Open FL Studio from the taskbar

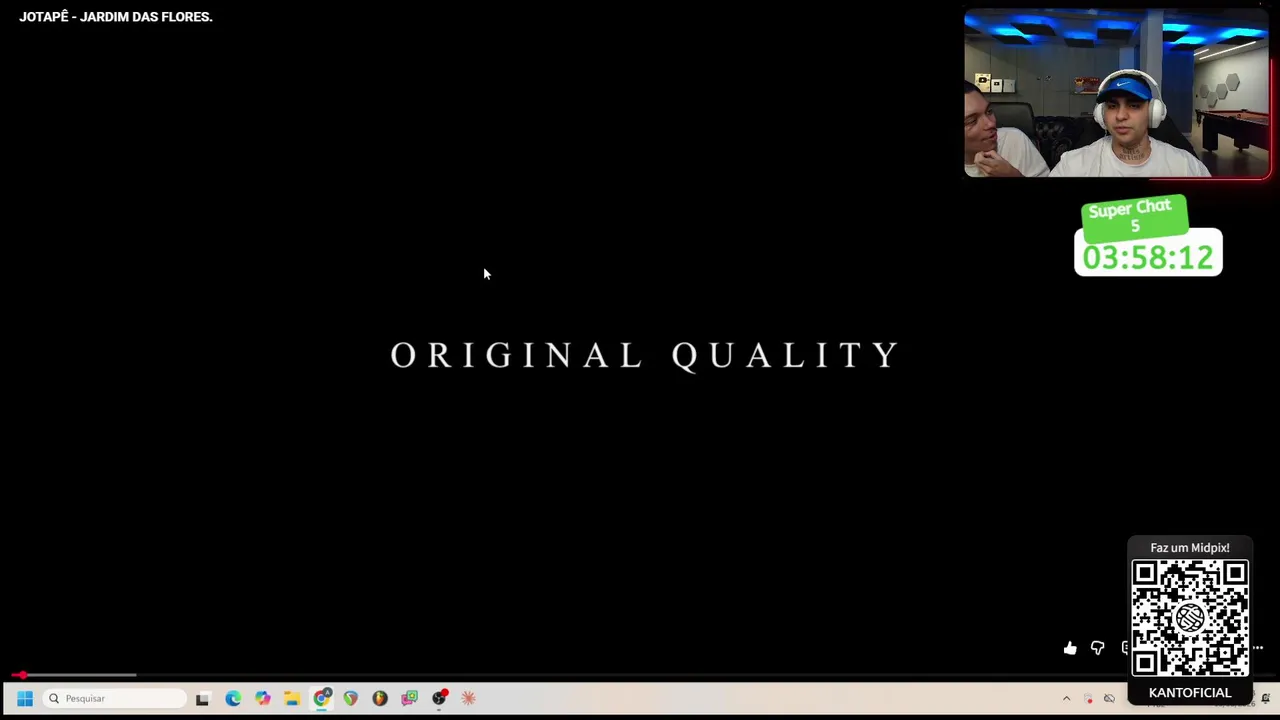[x=380, y=698]
